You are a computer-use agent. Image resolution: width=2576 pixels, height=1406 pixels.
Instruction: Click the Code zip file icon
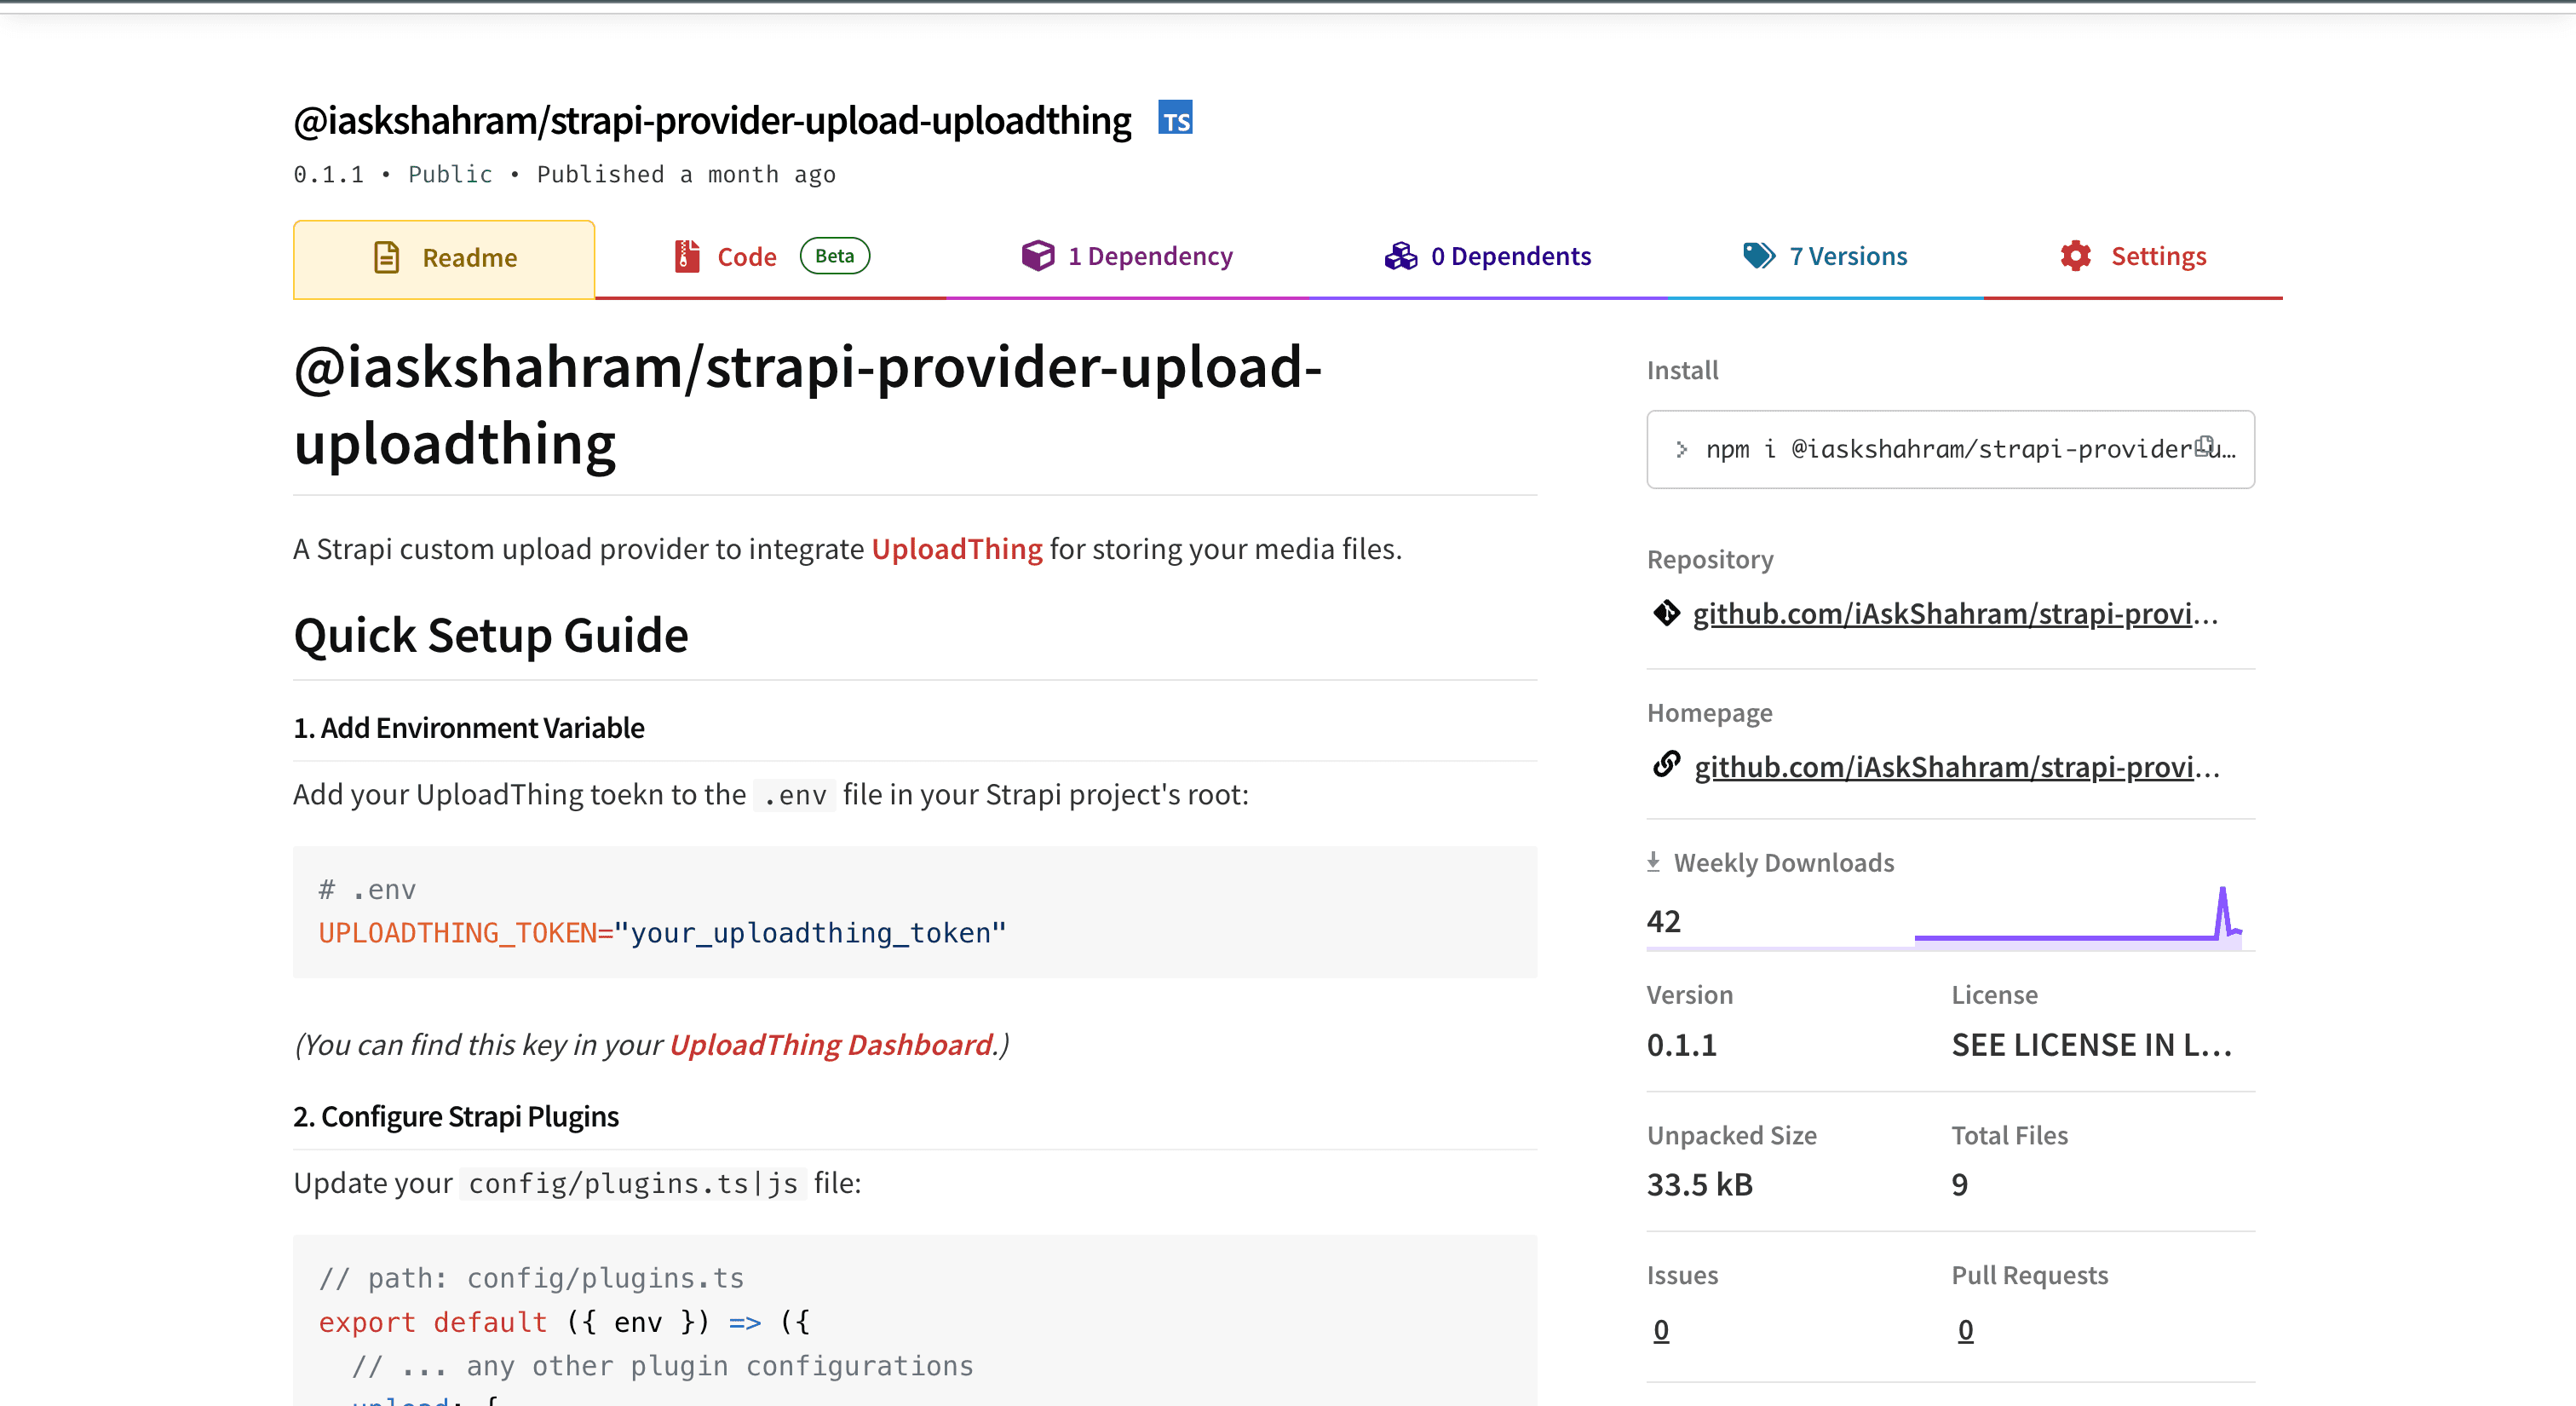[687, 256]
